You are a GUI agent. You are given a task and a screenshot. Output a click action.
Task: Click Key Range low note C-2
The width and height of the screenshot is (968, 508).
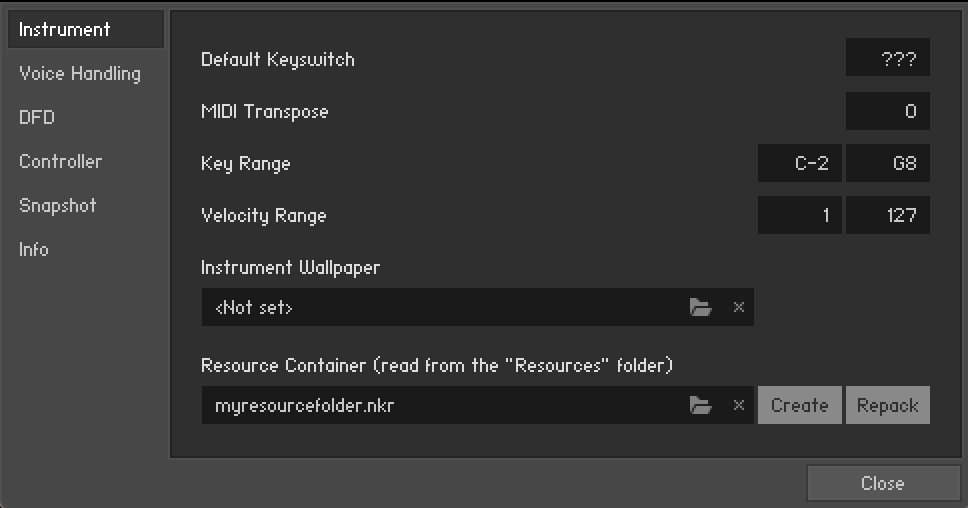point(800,163)
